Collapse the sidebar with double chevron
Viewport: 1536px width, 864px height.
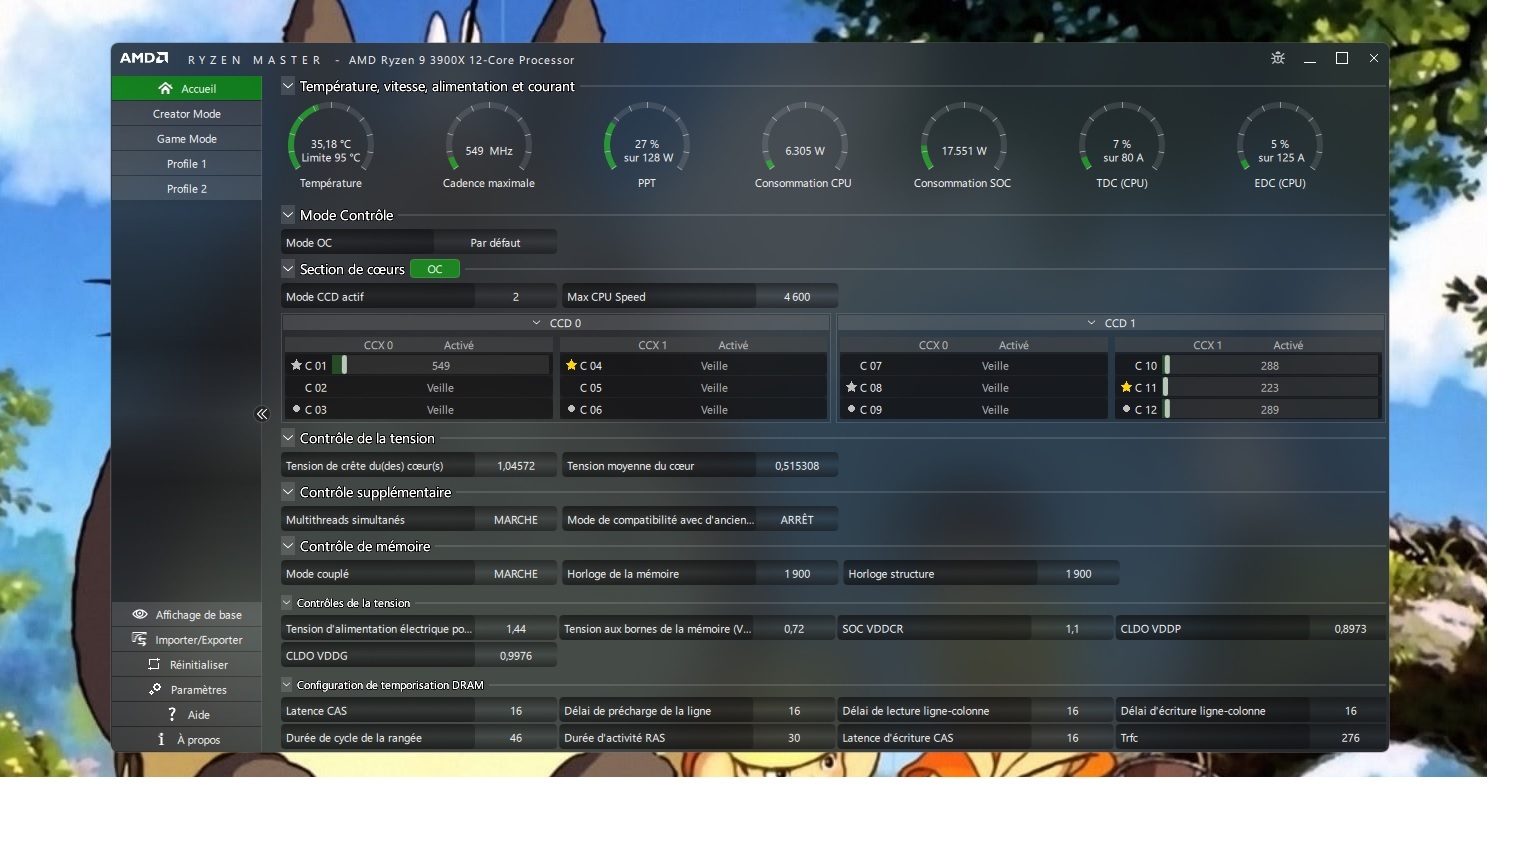(x=262, y=414)
